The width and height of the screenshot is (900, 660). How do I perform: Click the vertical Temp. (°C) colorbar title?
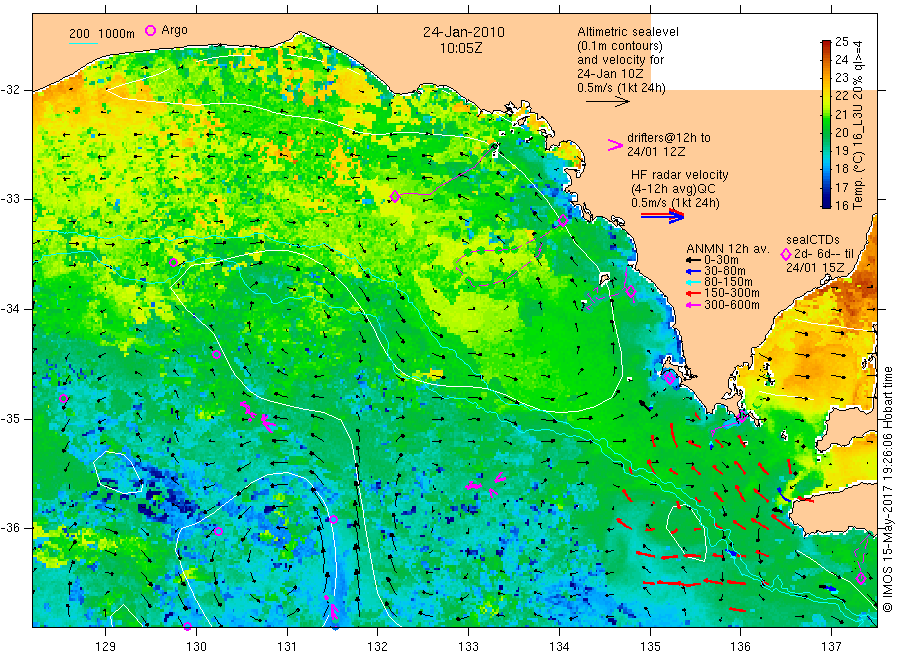tap(858, 124)
